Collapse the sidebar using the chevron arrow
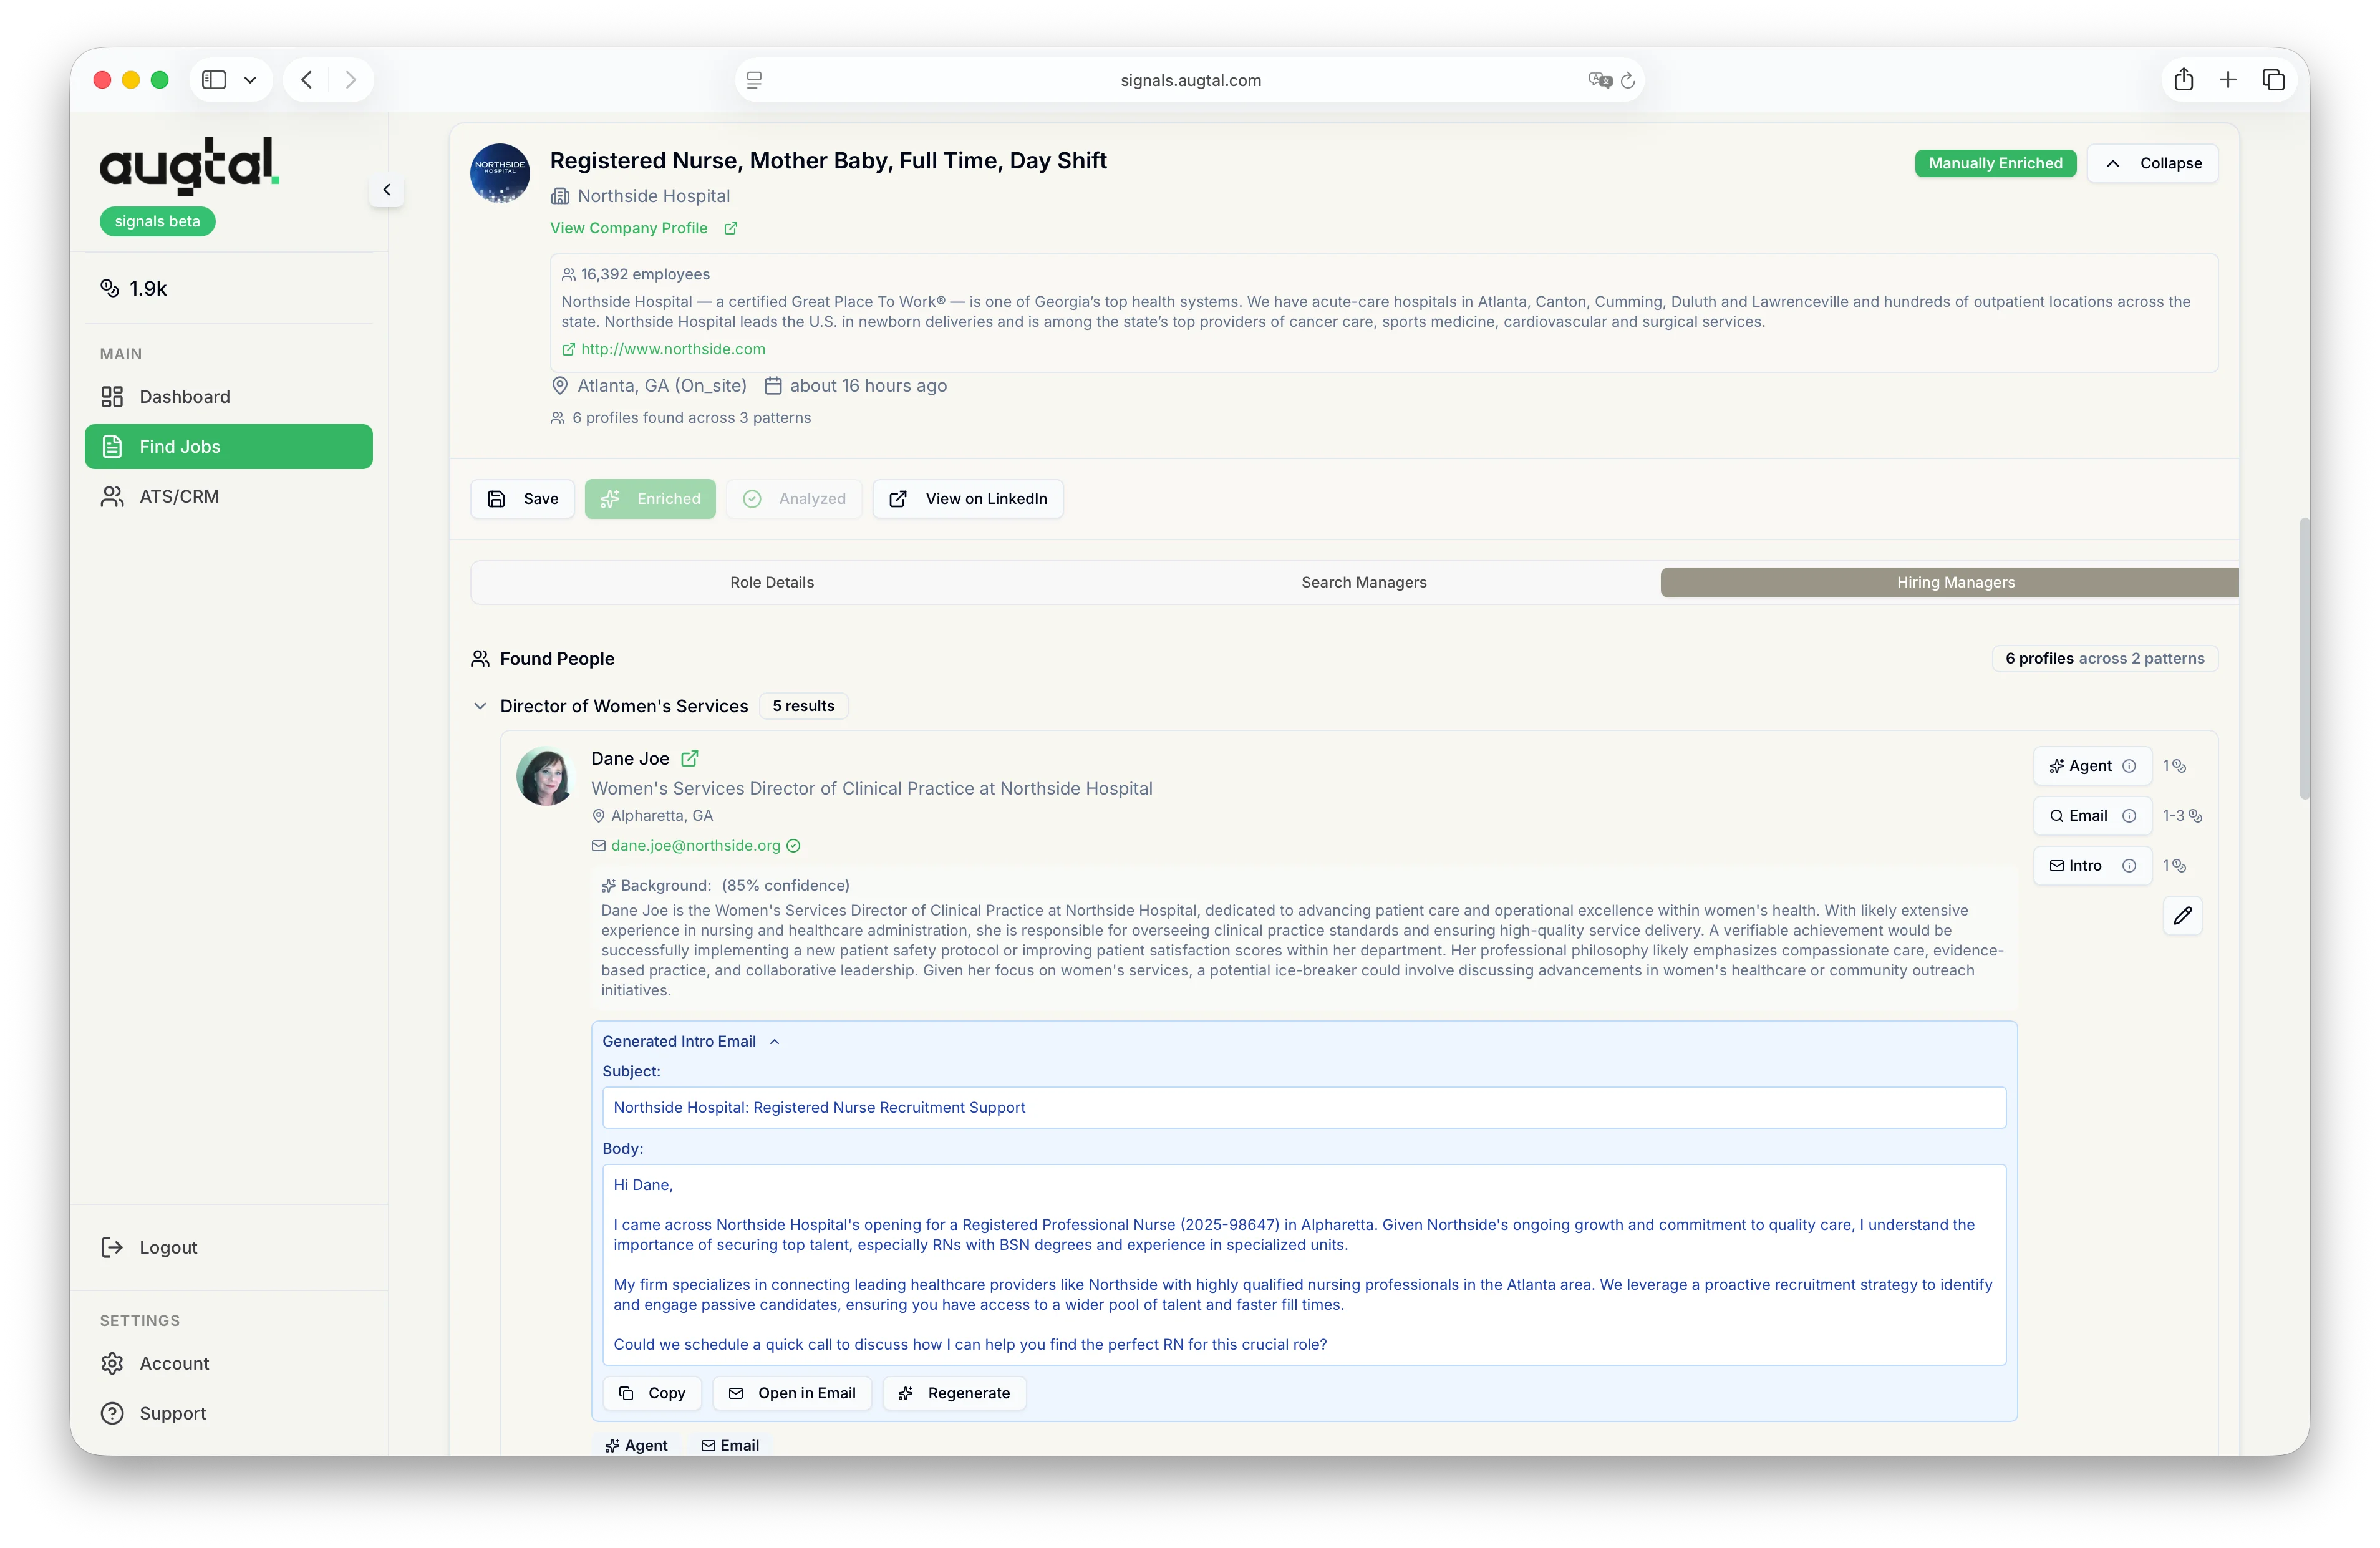Screen dimensions: 2380x1548 (386, 190)
